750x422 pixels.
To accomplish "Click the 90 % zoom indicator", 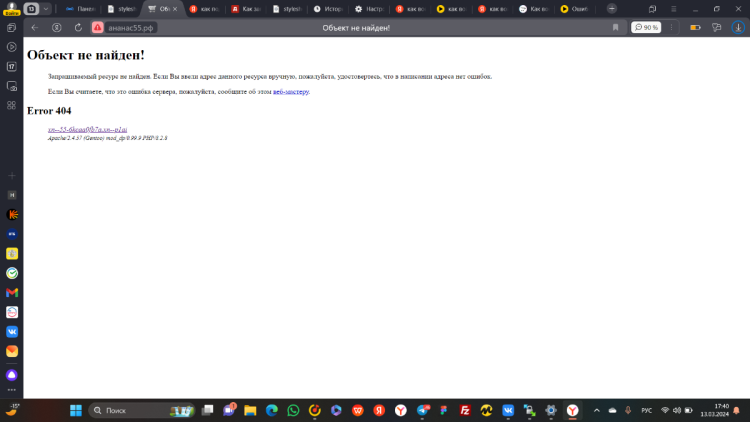I will [646, 28].
